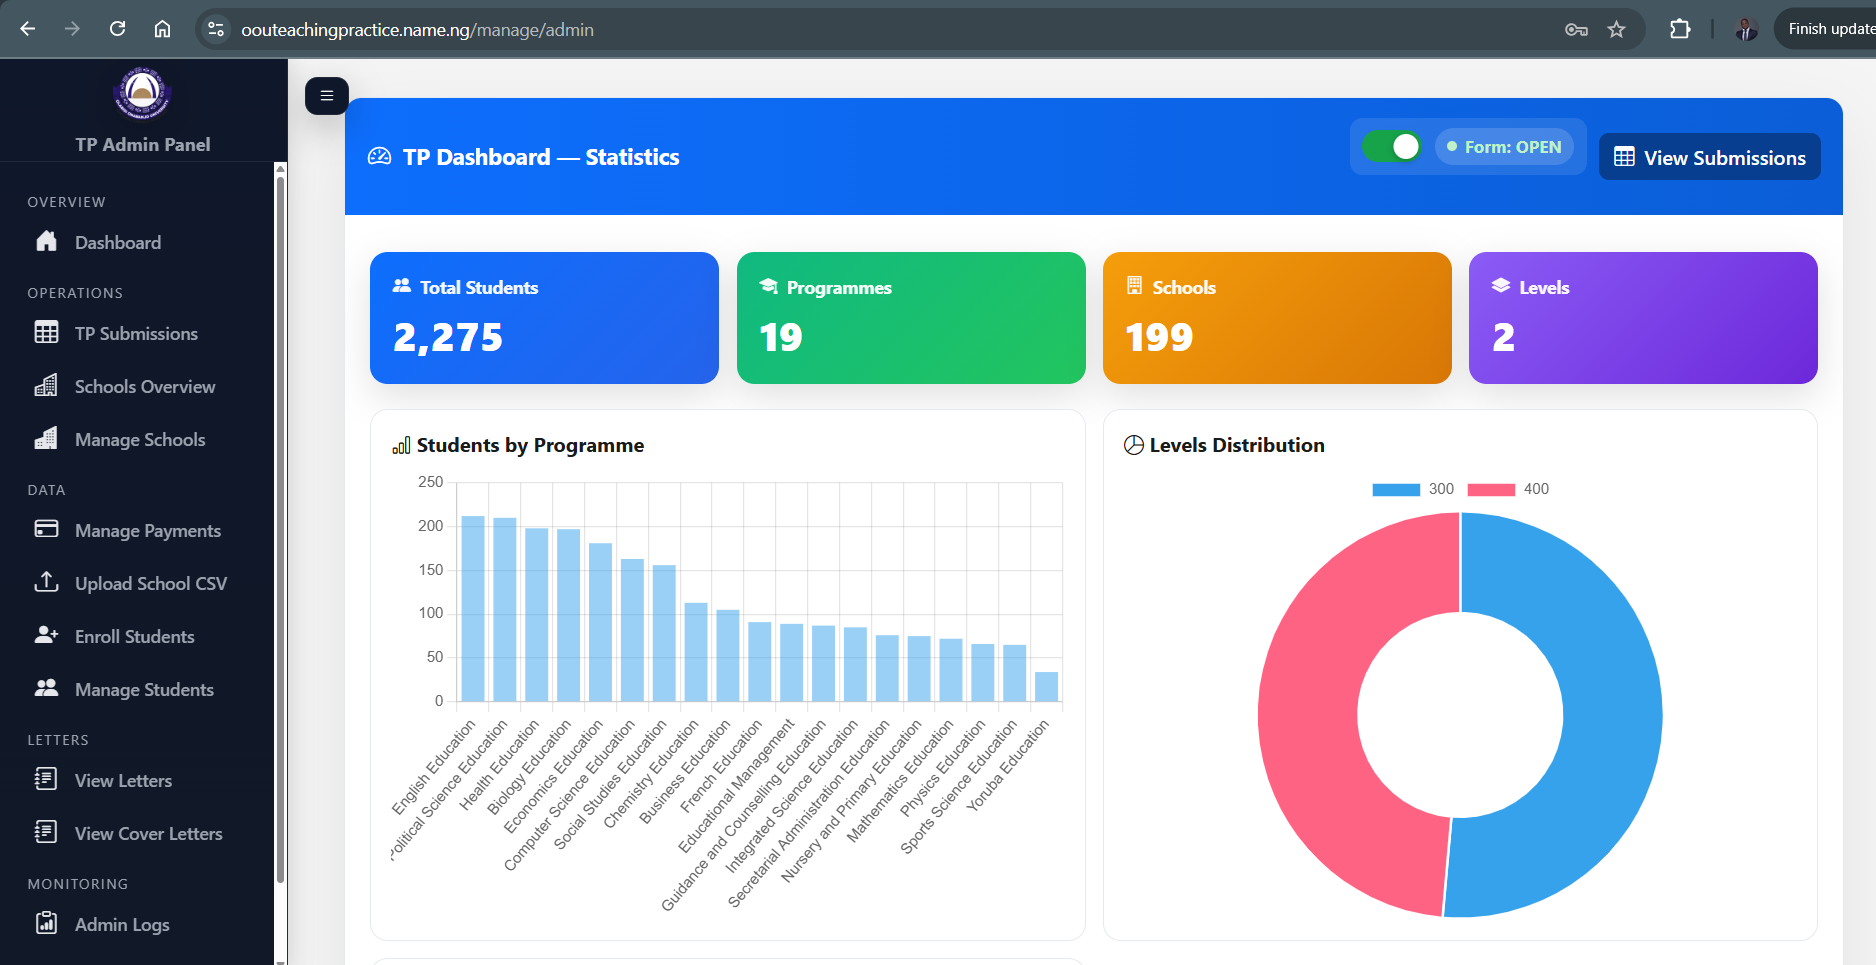Viewport: 1876px width, 965px height.
Task: Click the Levels 2 card
Action: [x=1643, y=317]
